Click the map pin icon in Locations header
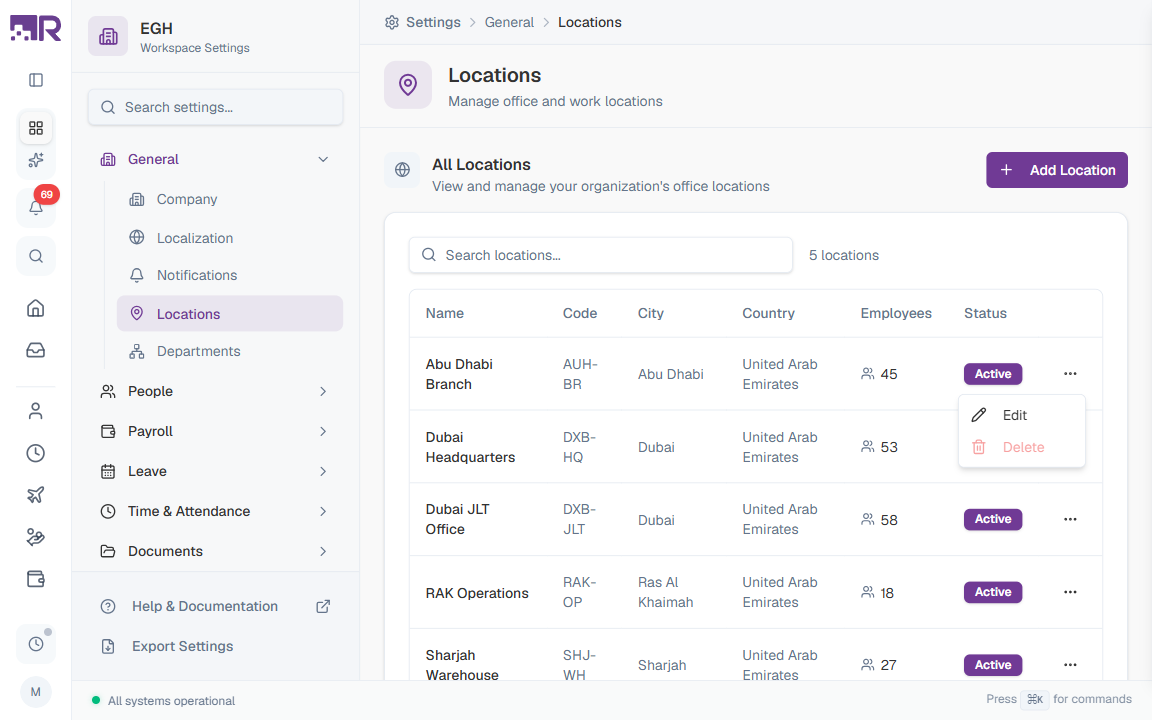This screenshot has width=1152, height=720. coord(408,84)
